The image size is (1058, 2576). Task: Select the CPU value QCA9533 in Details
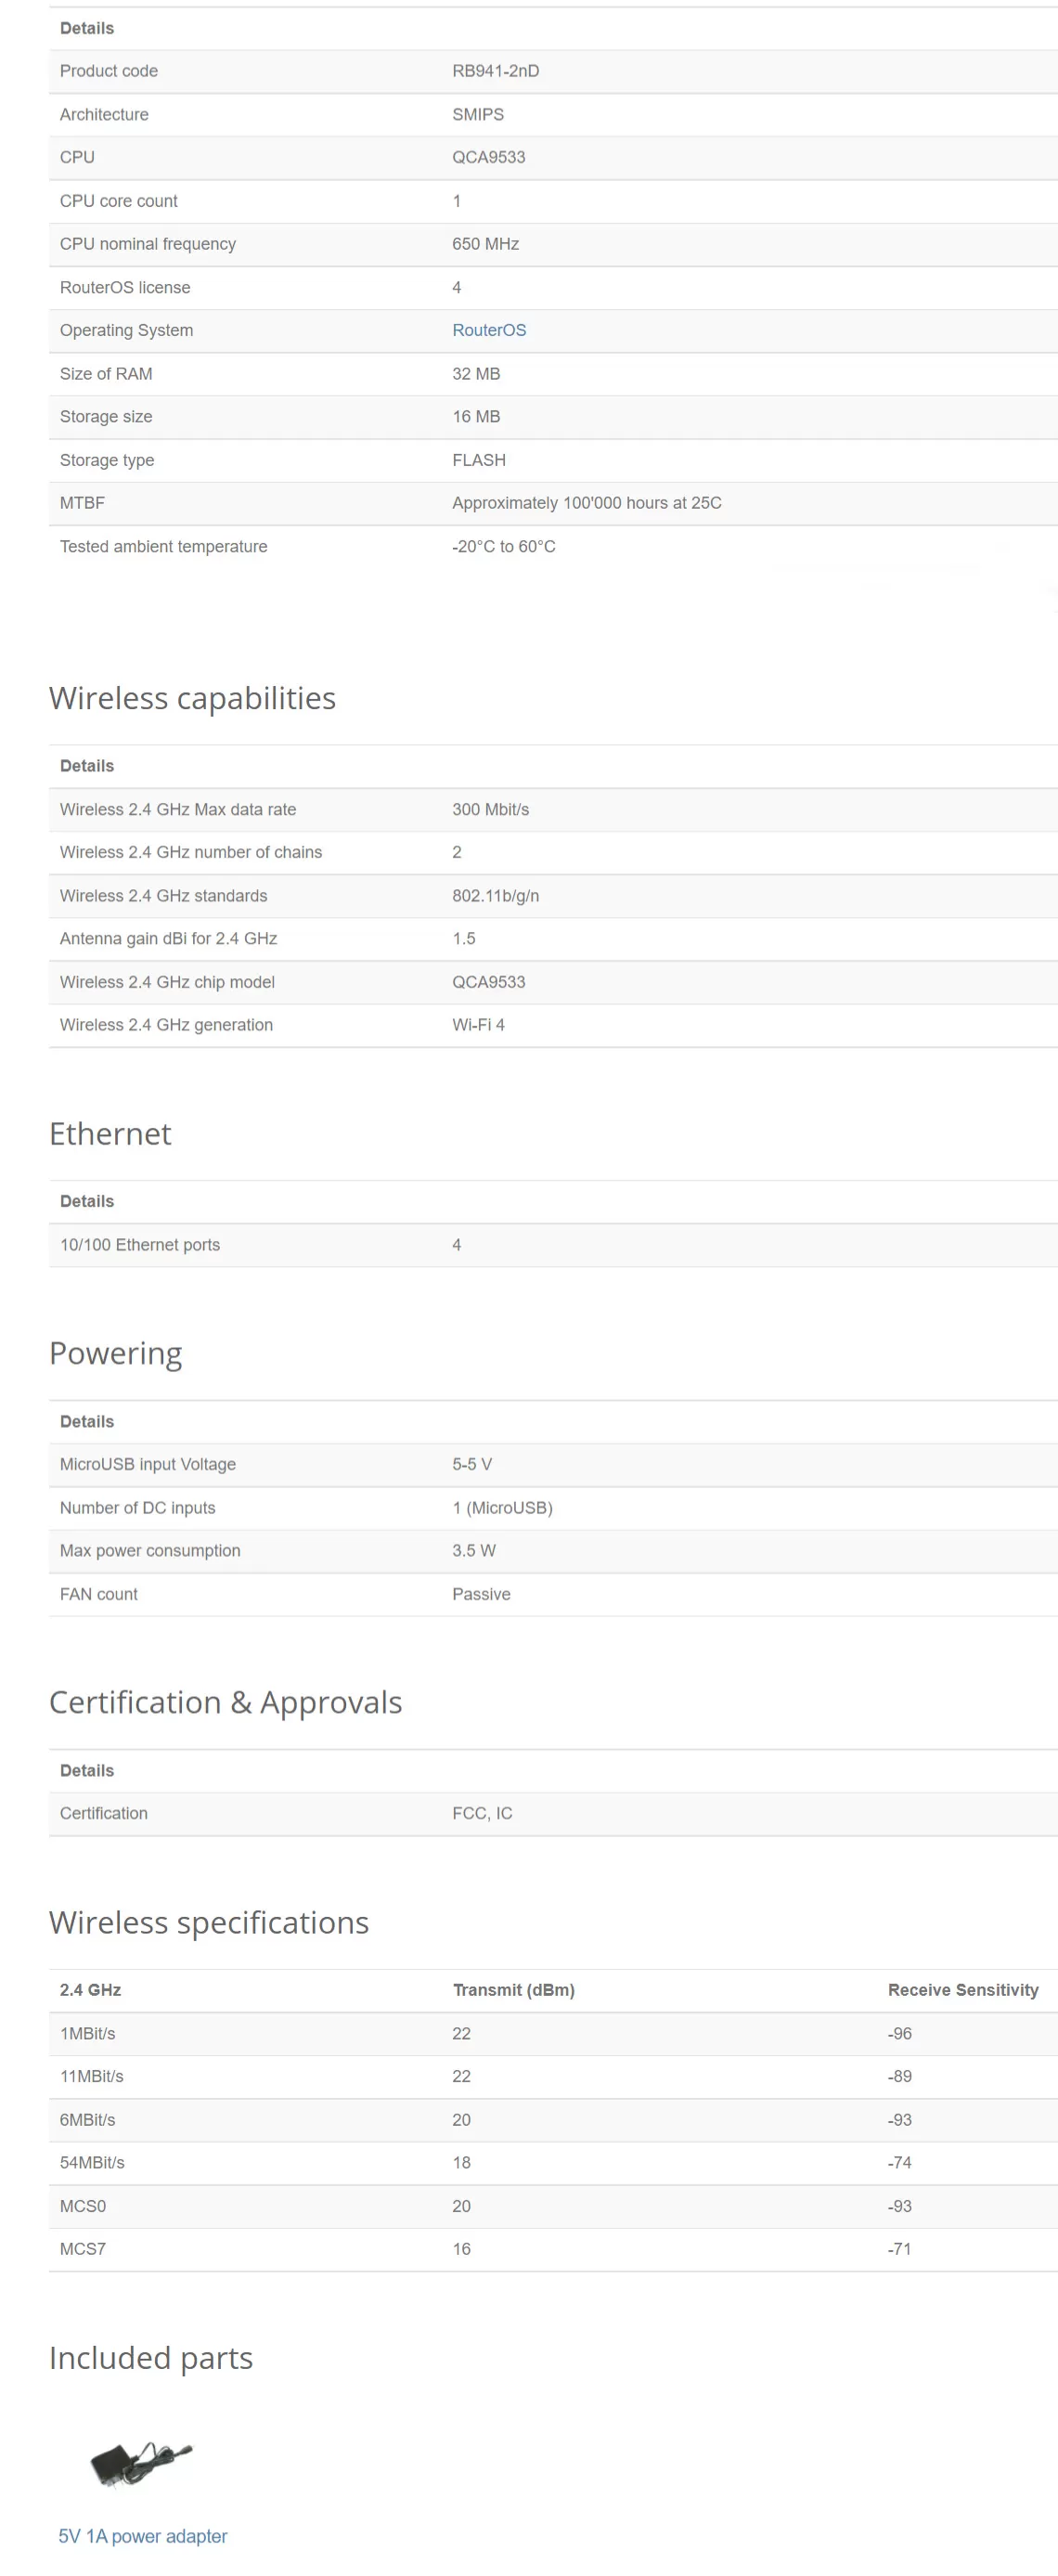coord(489,157)
